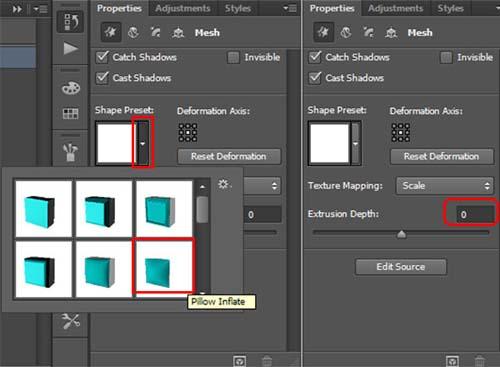The height and width of the screenshot is (367, 500).
Task: Choose the first preset in the picker's bottom row
Action: point(44,269)
